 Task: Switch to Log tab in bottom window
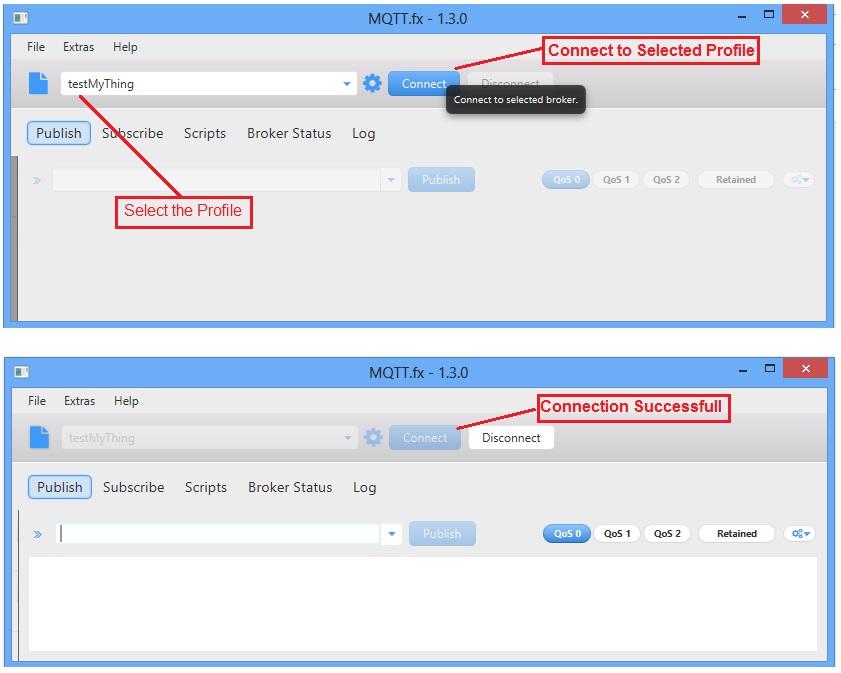click(x=365, y=487)
